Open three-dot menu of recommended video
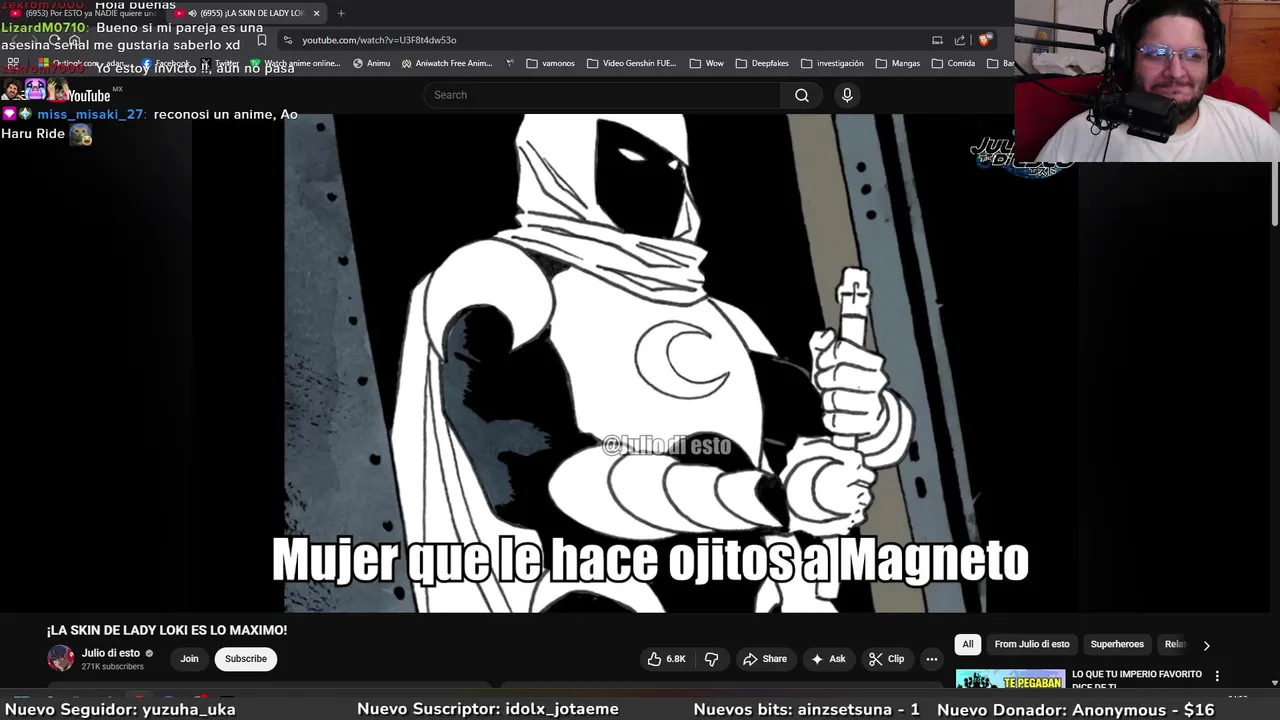The height and width of the screenshot is (720, 1280). (1217, 676)
